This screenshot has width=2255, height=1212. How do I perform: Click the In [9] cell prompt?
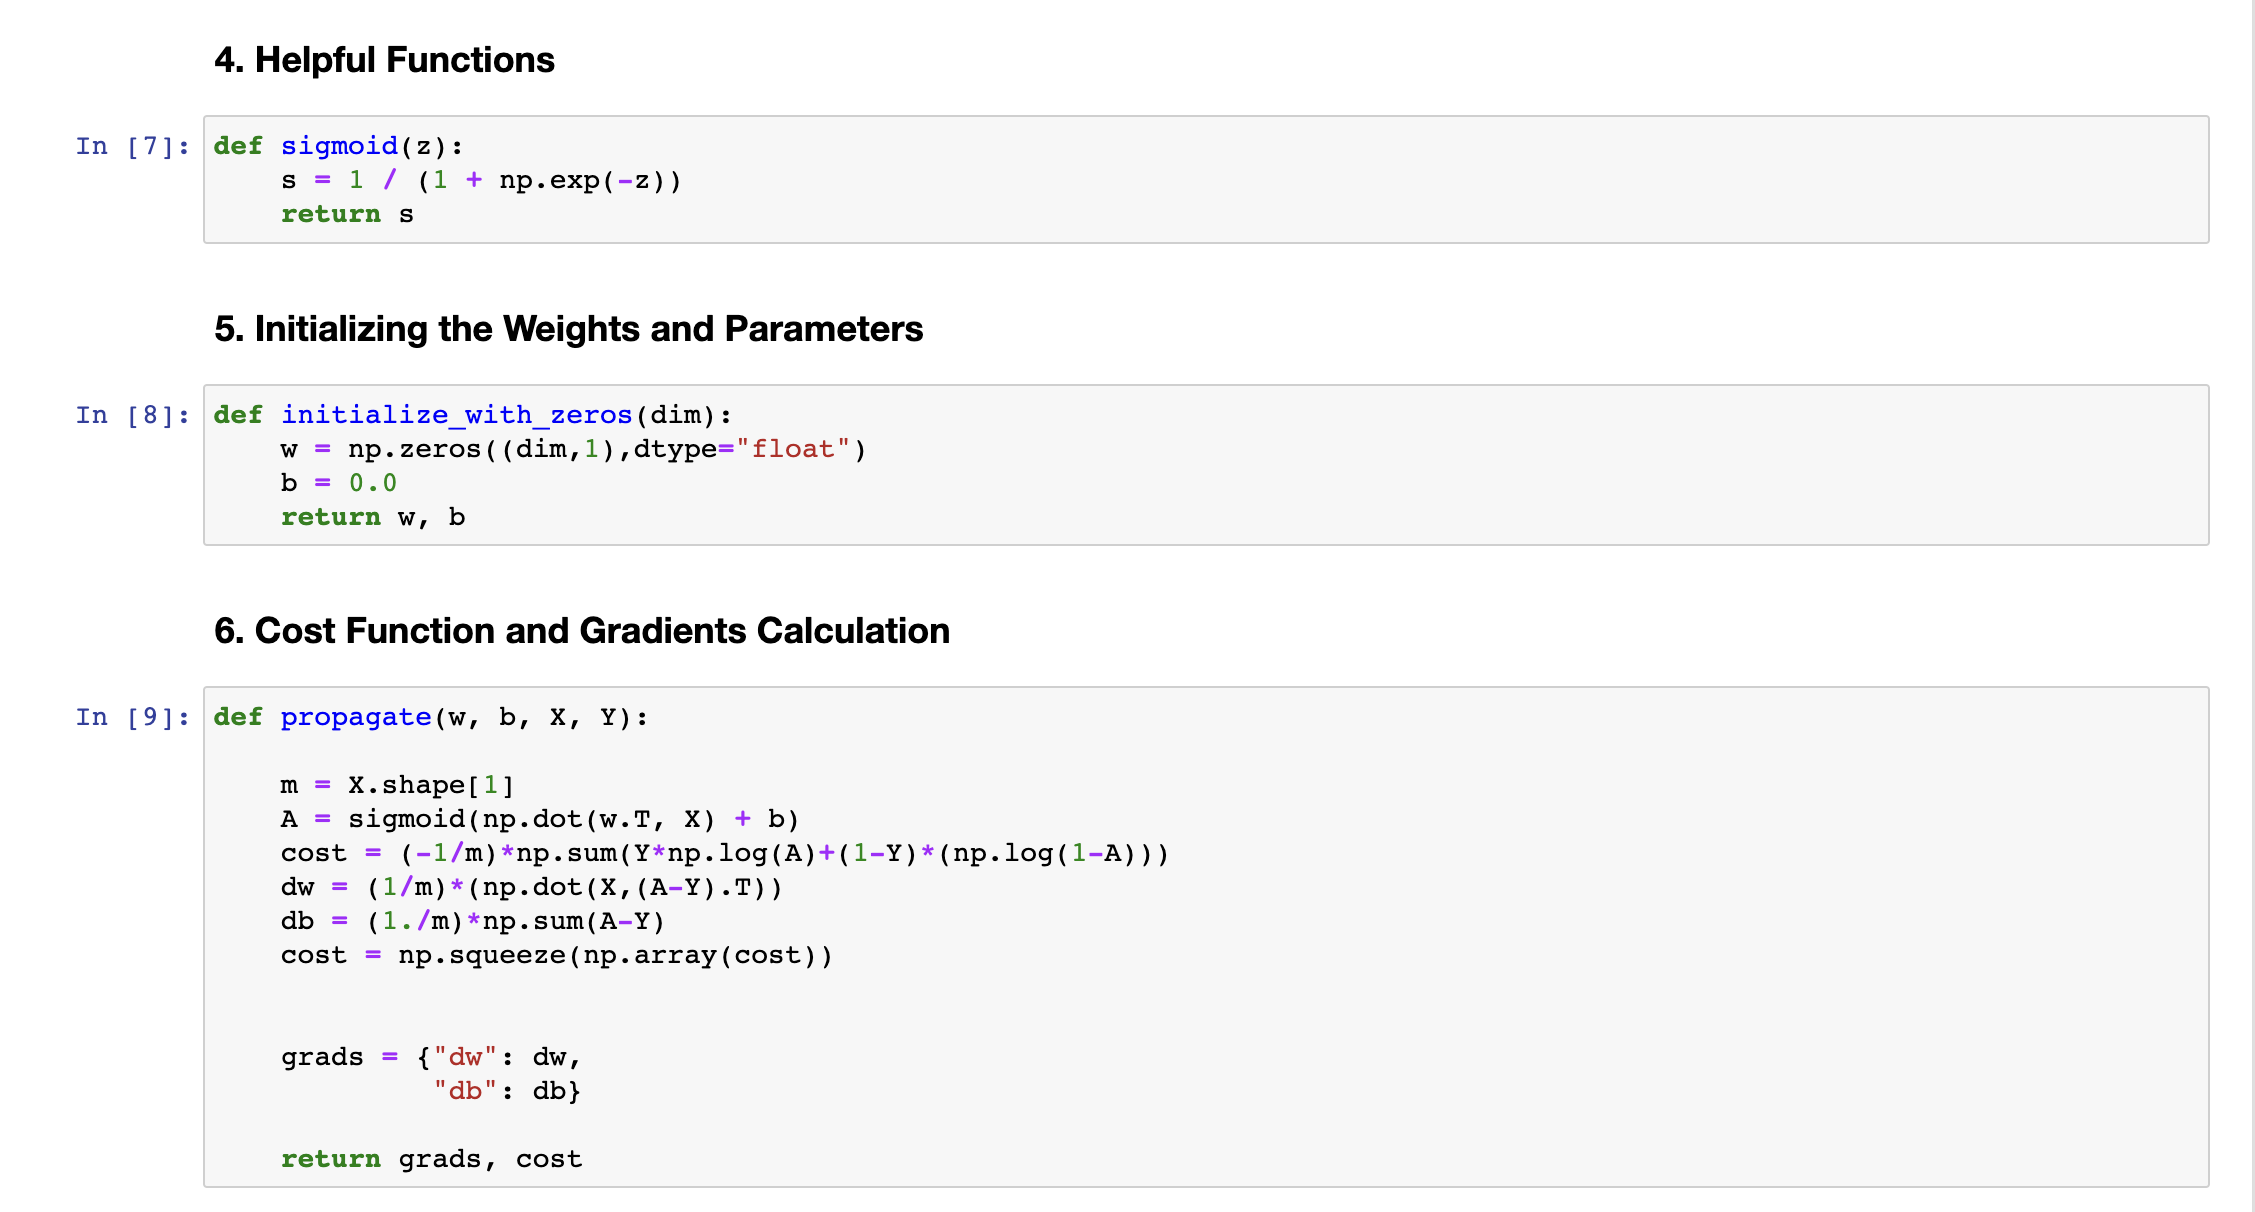pos(132,718)
